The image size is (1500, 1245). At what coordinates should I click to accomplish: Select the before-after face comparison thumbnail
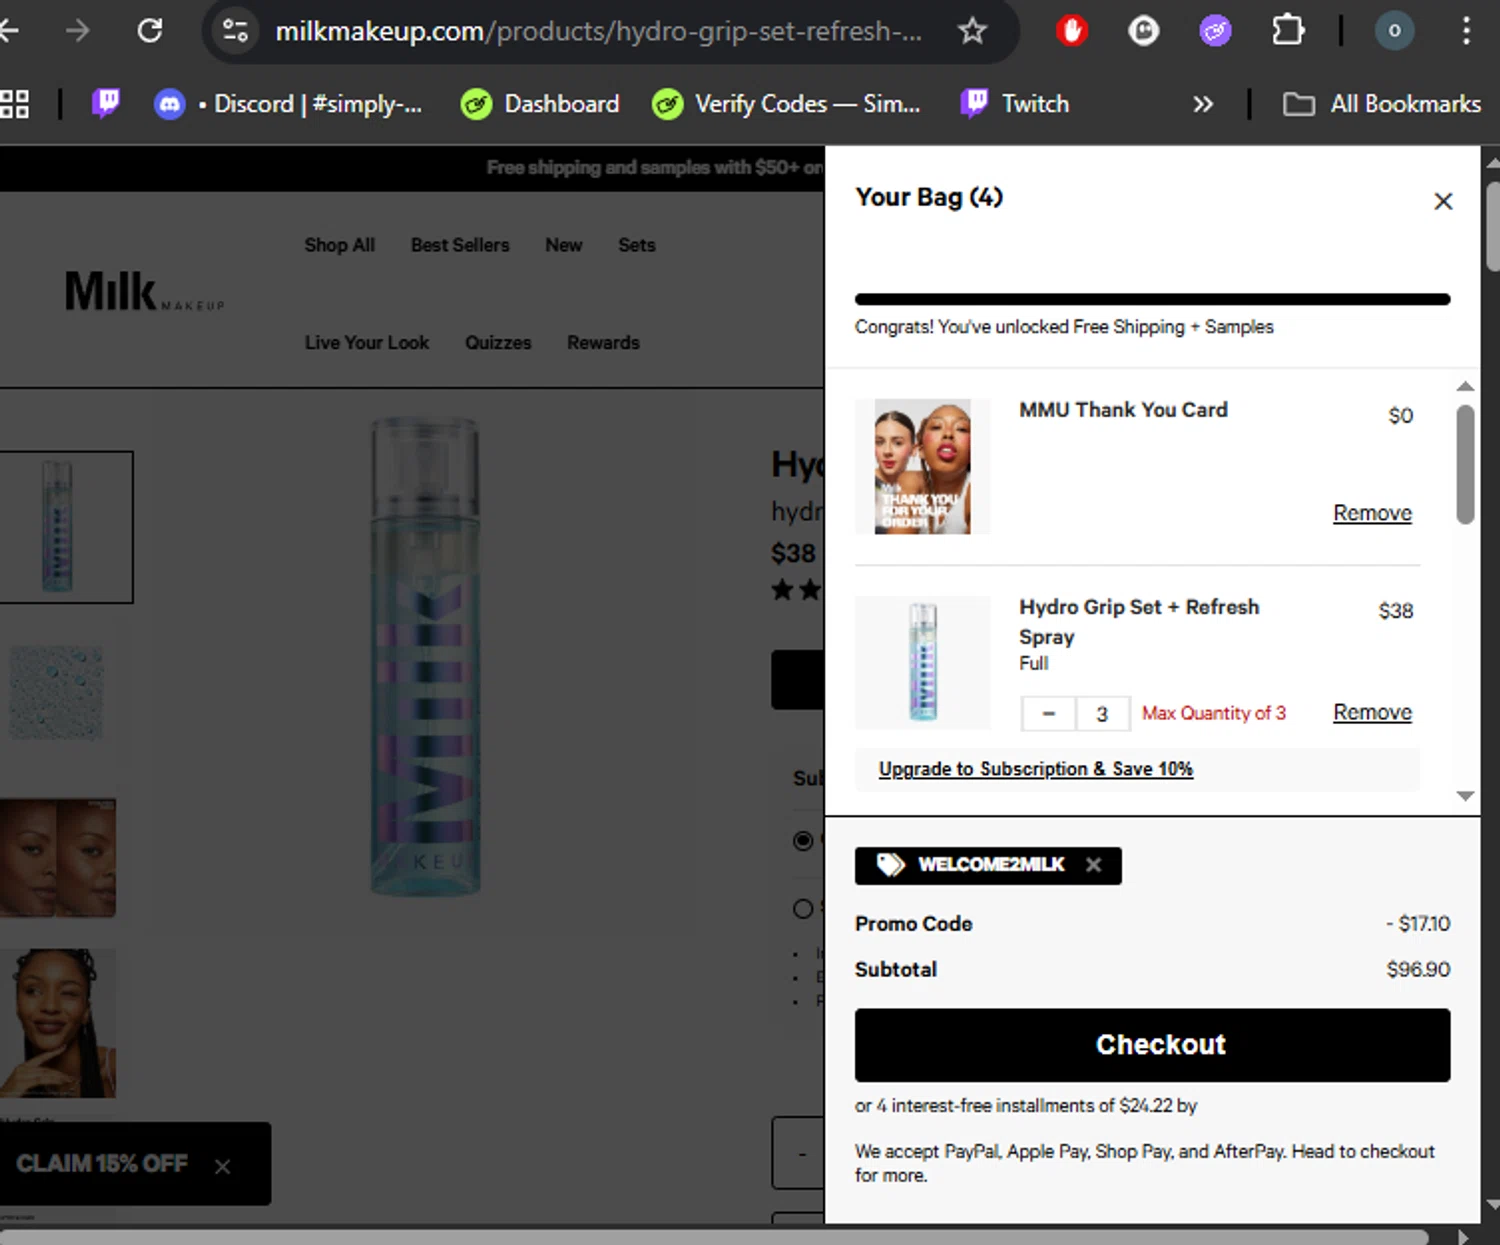[57, 857]
